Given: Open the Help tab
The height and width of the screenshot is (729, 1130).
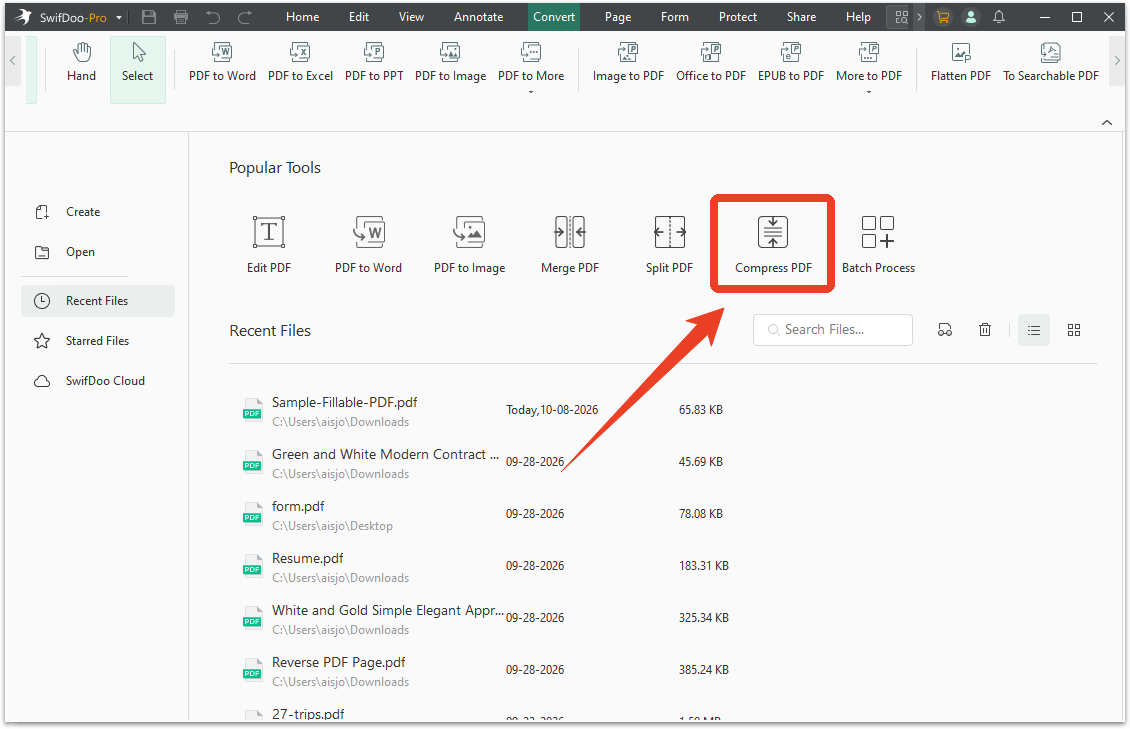Looking at the screenshot, I should 858,17.
